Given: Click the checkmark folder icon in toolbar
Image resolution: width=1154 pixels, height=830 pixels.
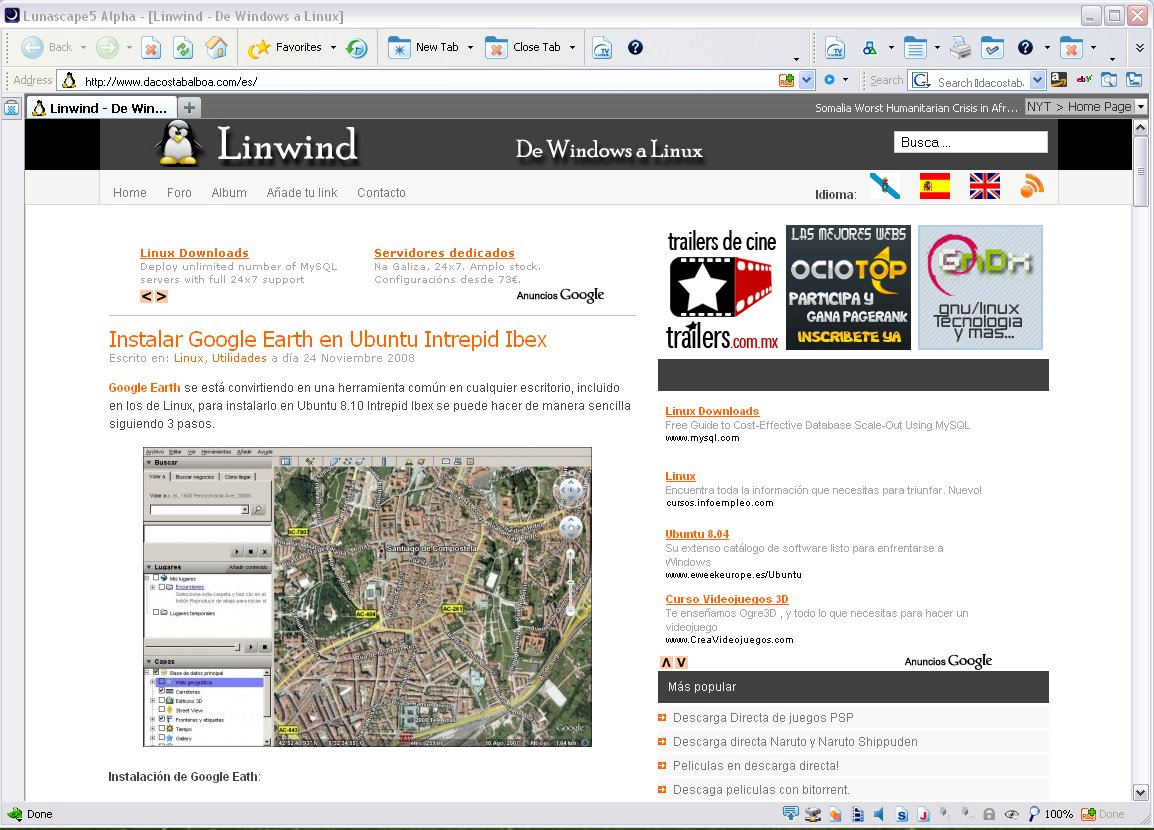Looking at the screenshot, I should 992,49.
